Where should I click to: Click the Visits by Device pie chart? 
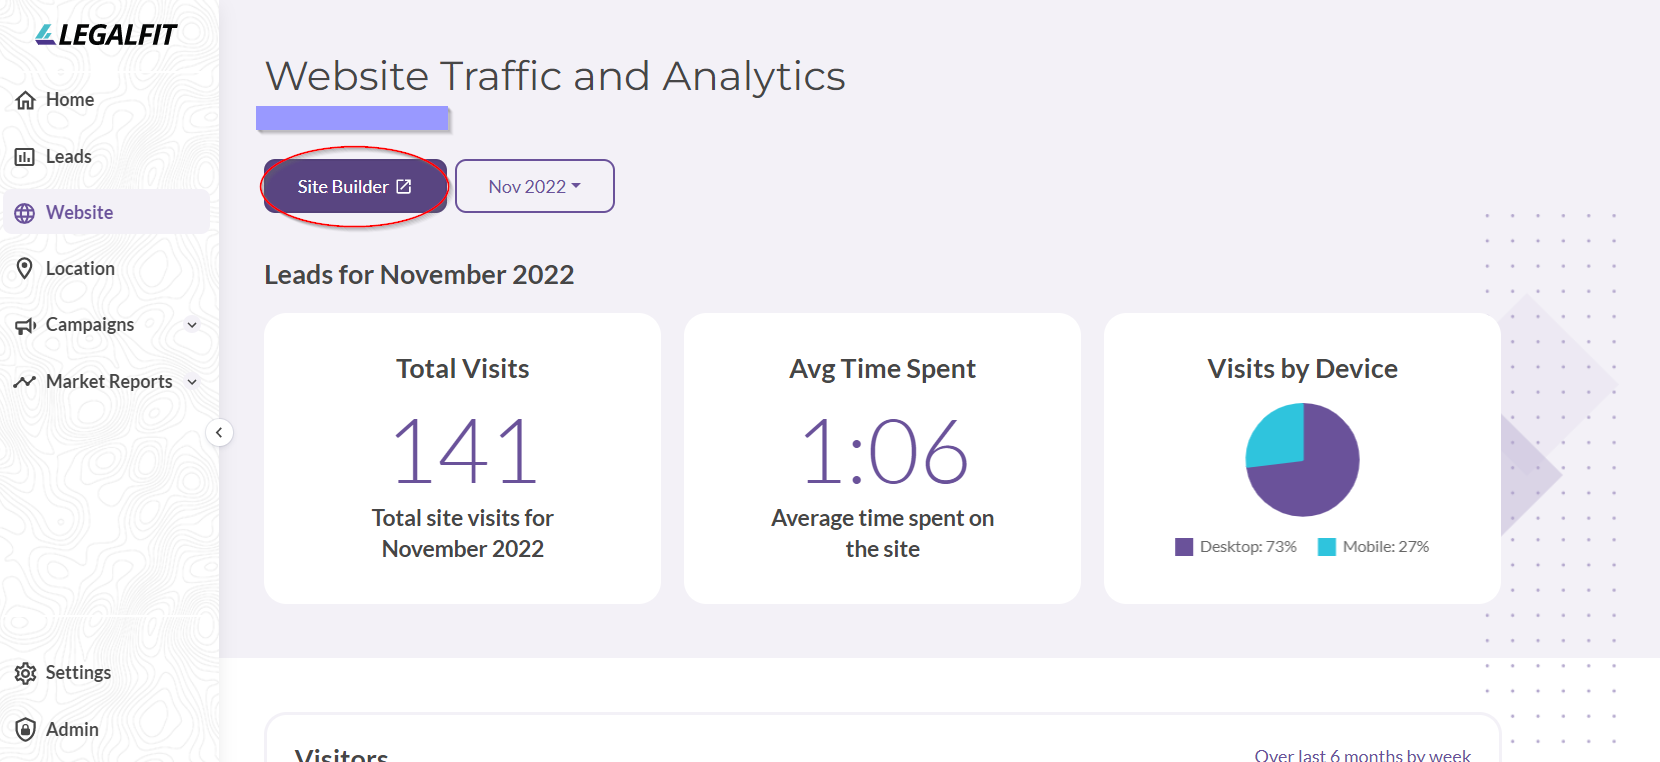1302,460
